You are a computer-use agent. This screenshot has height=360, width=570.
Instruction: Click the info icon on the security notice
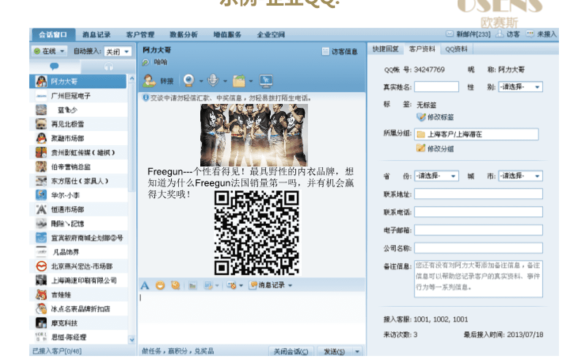coord(146,98)
